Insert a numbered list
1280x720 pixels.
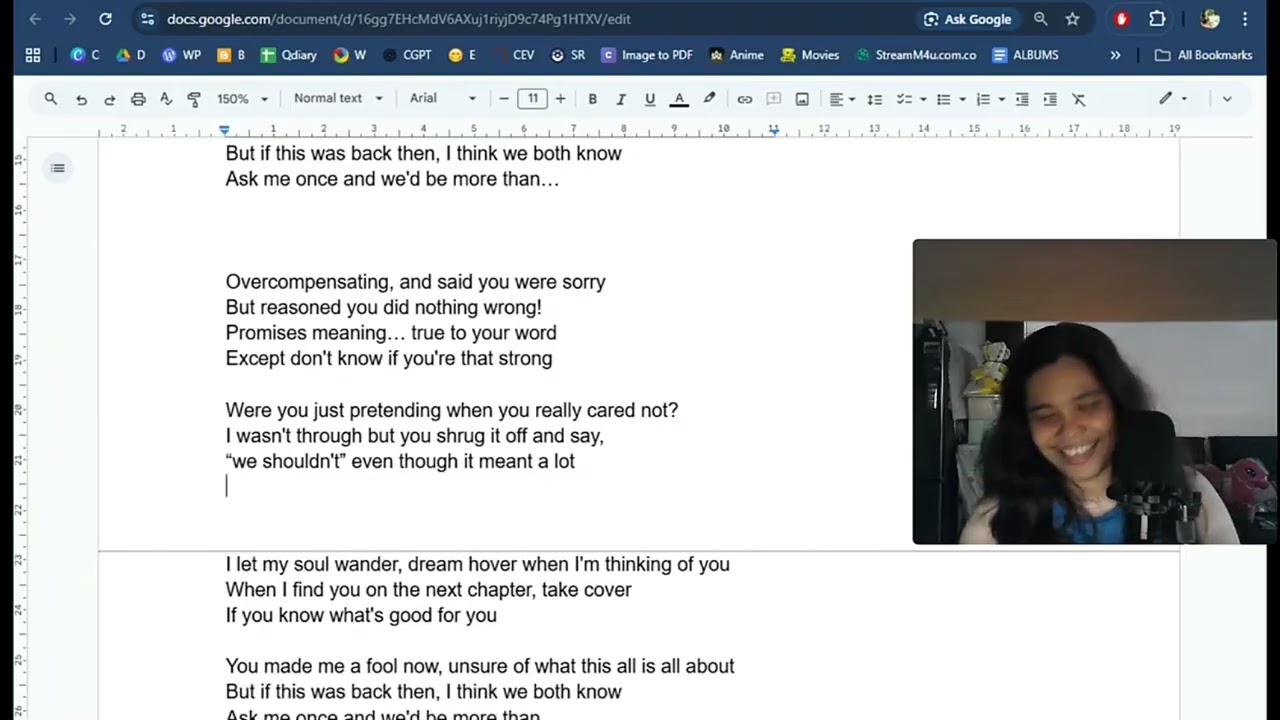(x=983, y=99)
